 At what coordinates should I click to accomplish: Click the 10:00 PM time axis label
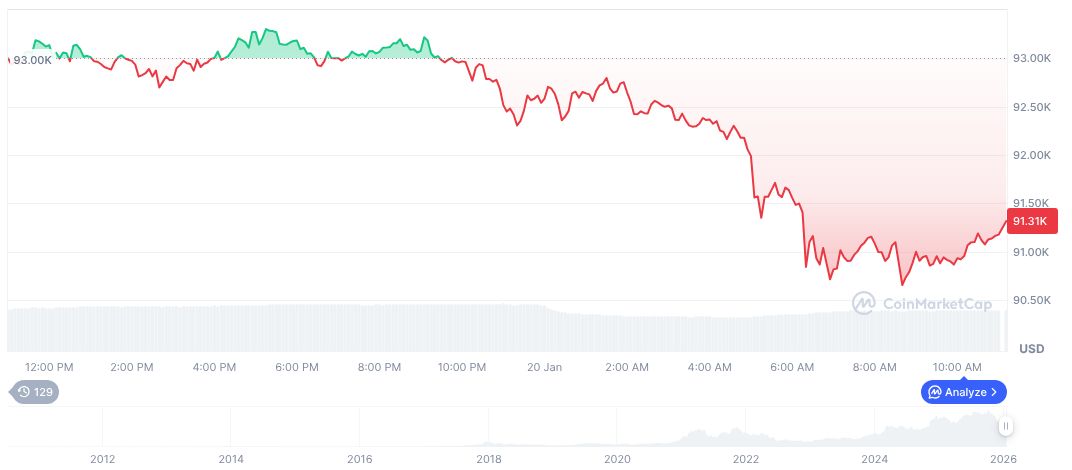(462, 367)
